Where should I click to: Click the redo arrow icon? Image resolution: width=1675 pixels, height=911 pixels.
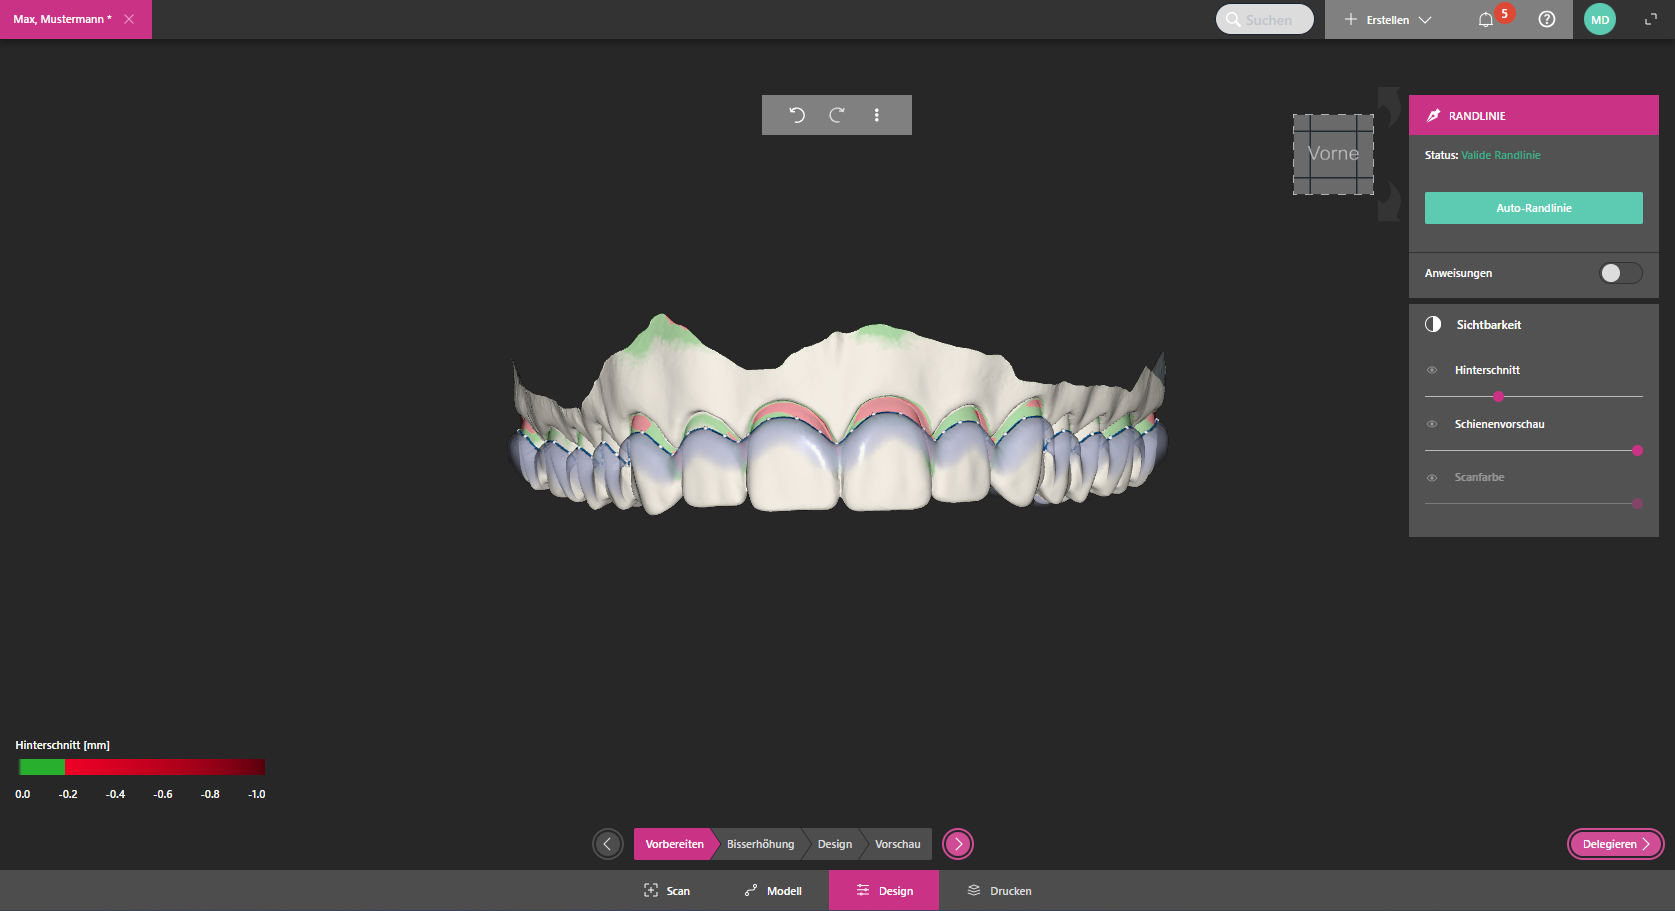click(837, 115)
